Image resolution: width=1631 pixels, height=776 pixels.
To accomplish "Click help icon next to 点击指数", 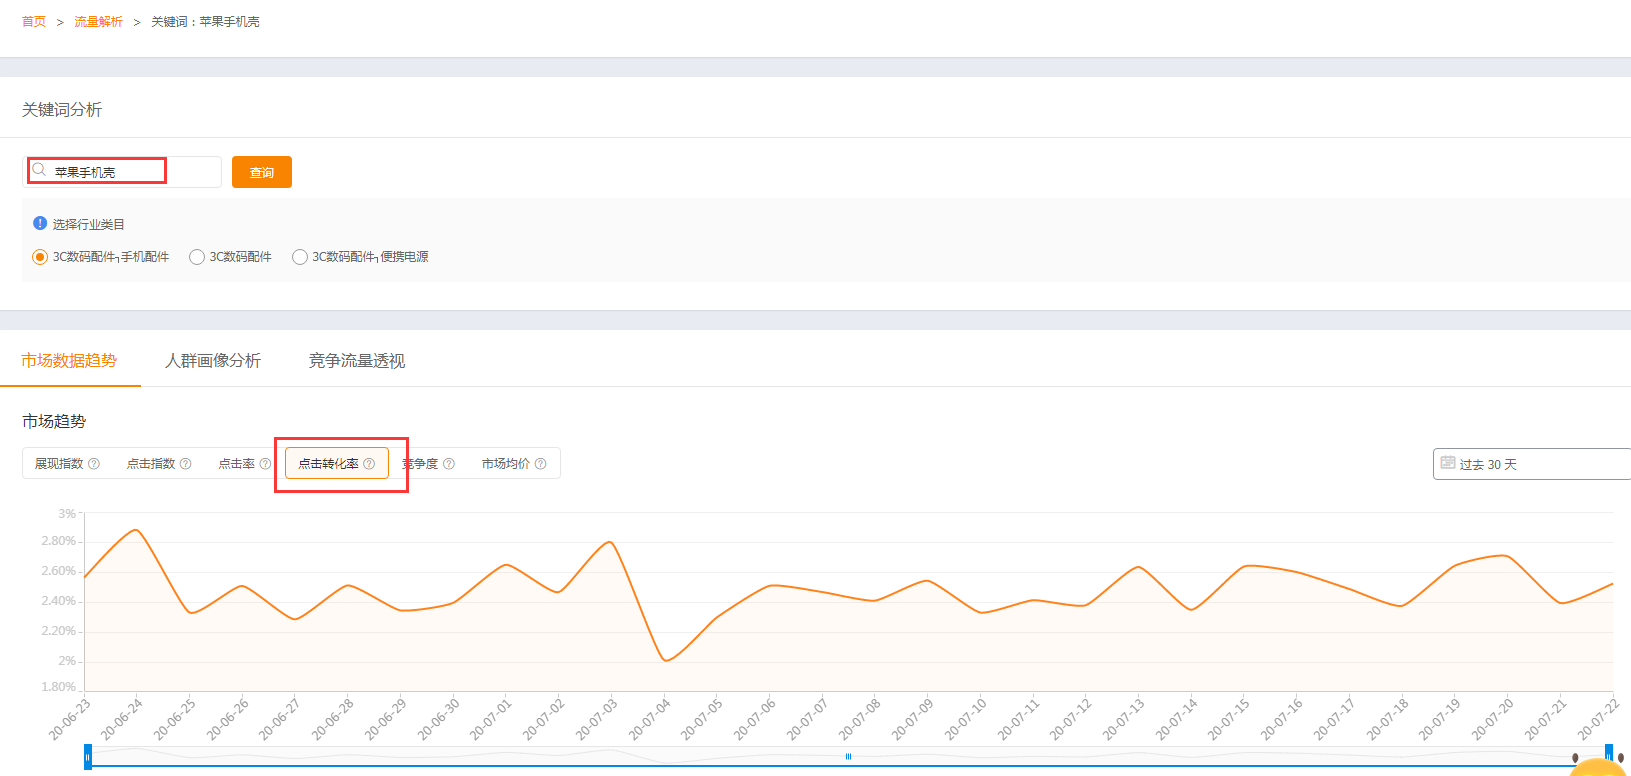I will coord(185,464).
